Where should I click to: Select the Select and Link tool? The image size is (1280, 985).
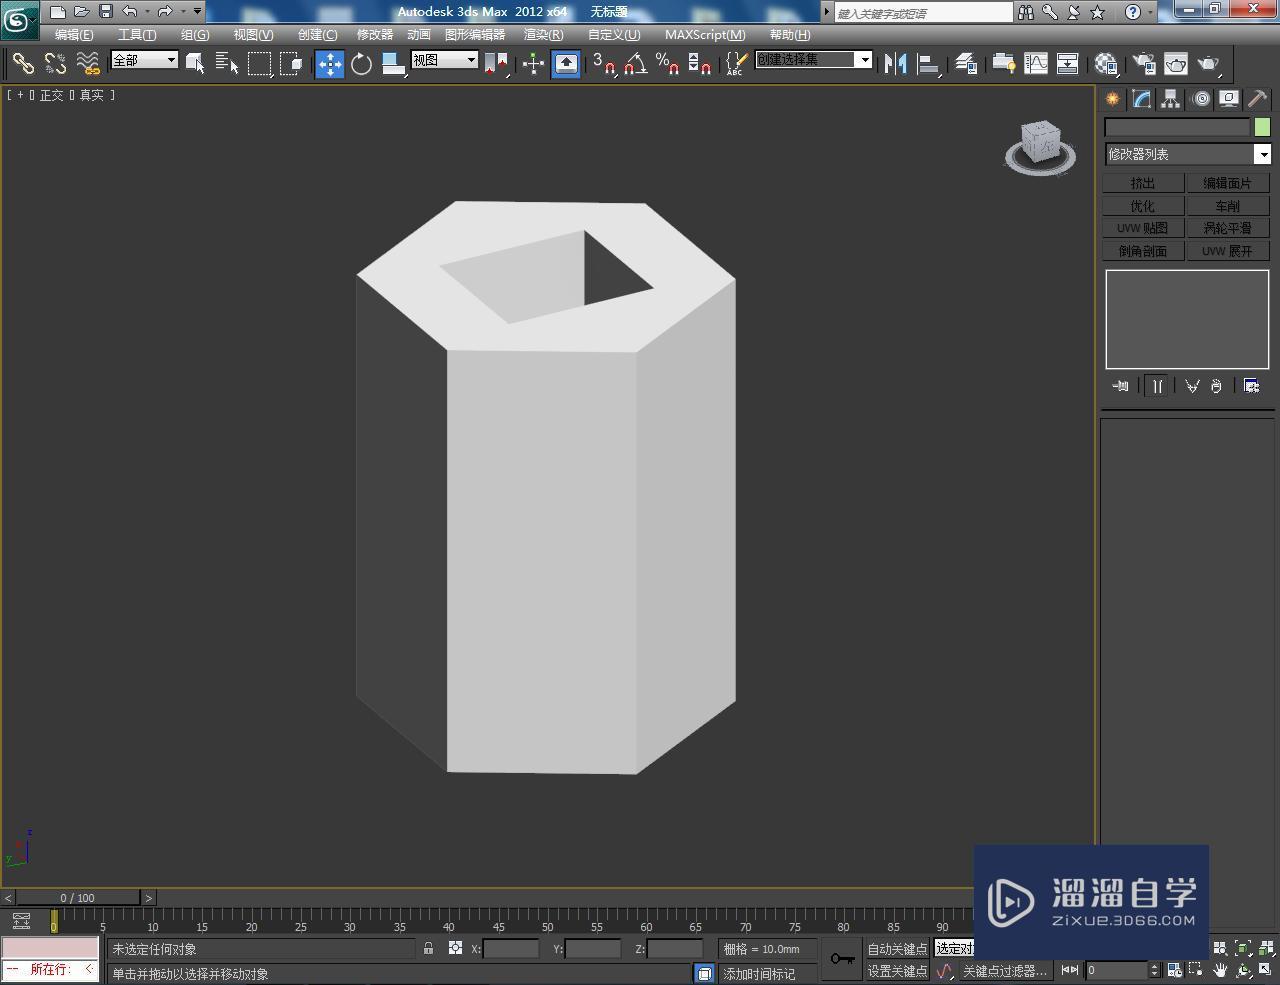[x=24, y=63]
